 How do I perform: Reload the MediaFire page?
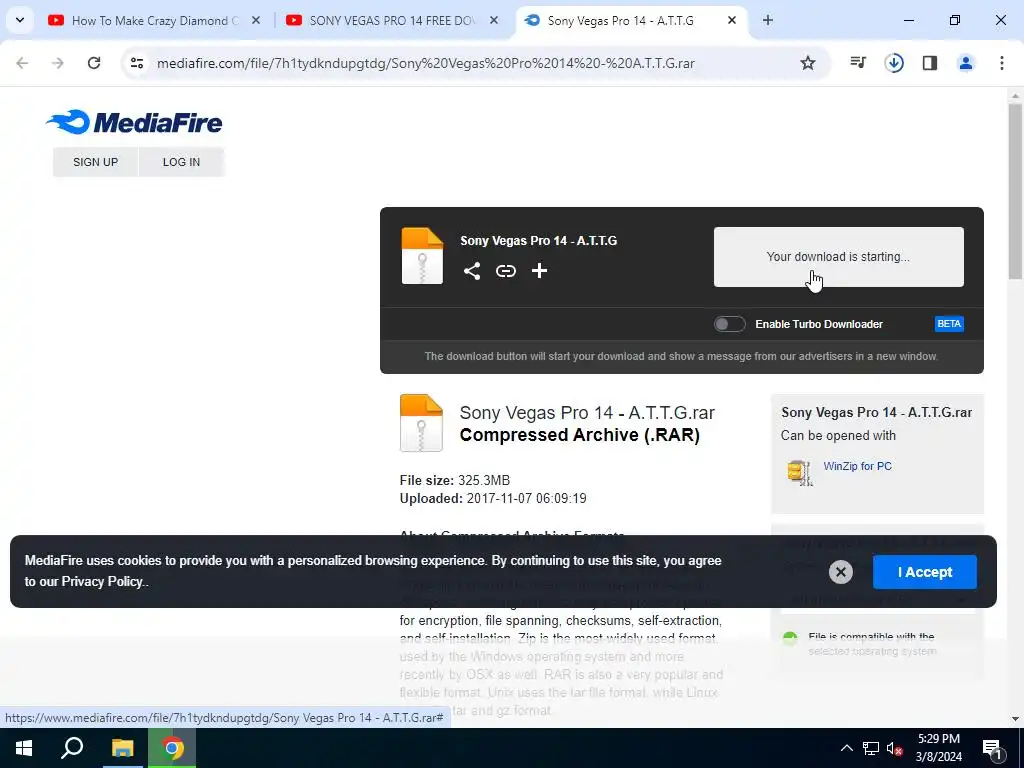click(x=94, y=63)
